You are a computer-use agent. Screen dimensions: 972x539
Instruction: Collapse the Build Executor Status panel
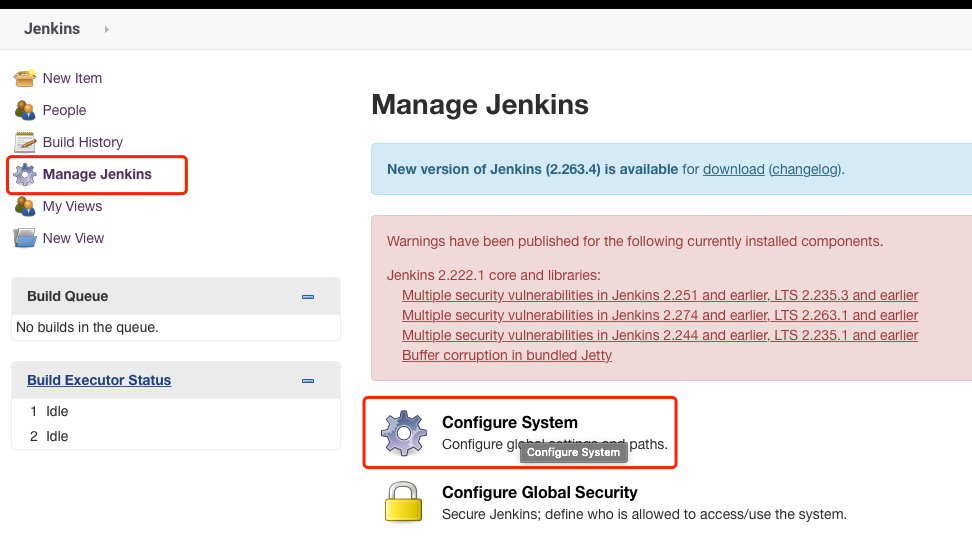pos(308,381)
